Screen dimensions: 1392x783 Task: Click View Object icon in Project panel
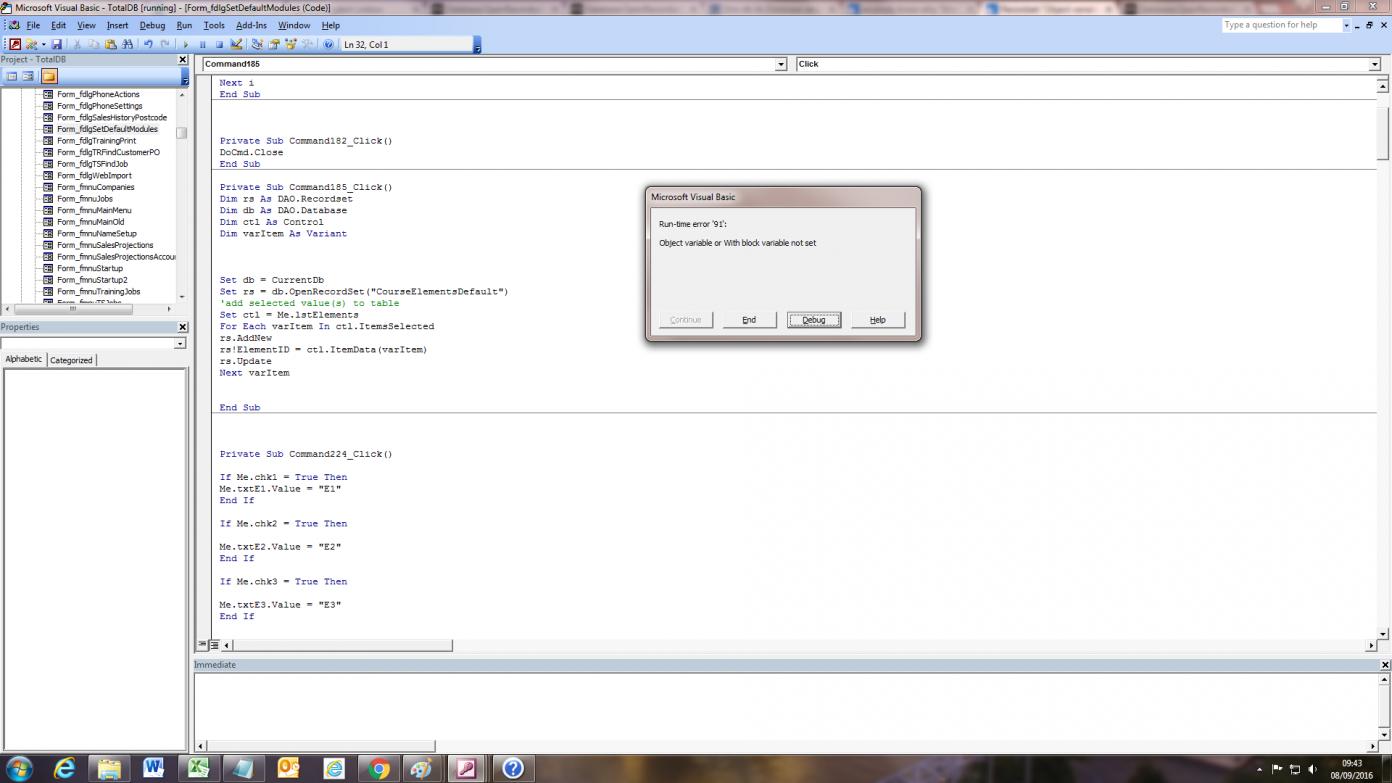click(28, 76)
